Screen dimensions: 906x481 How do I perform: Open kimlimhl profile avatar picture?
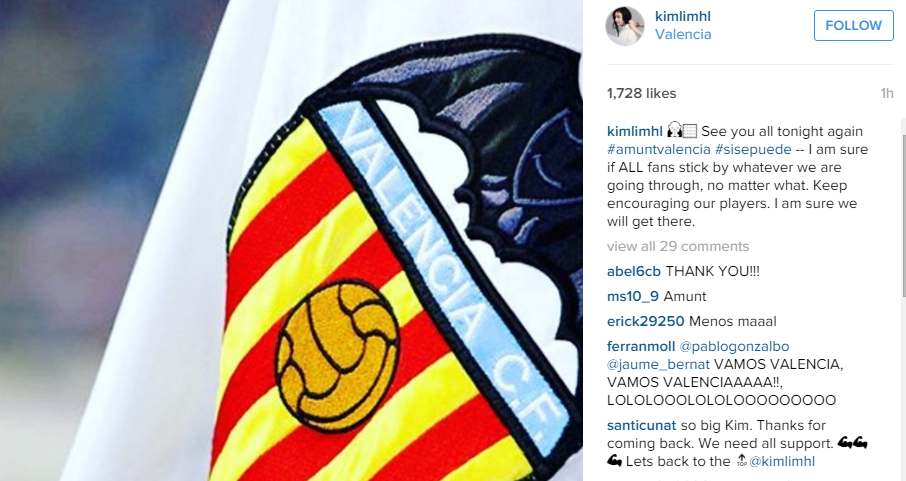[x=625, y=26]
